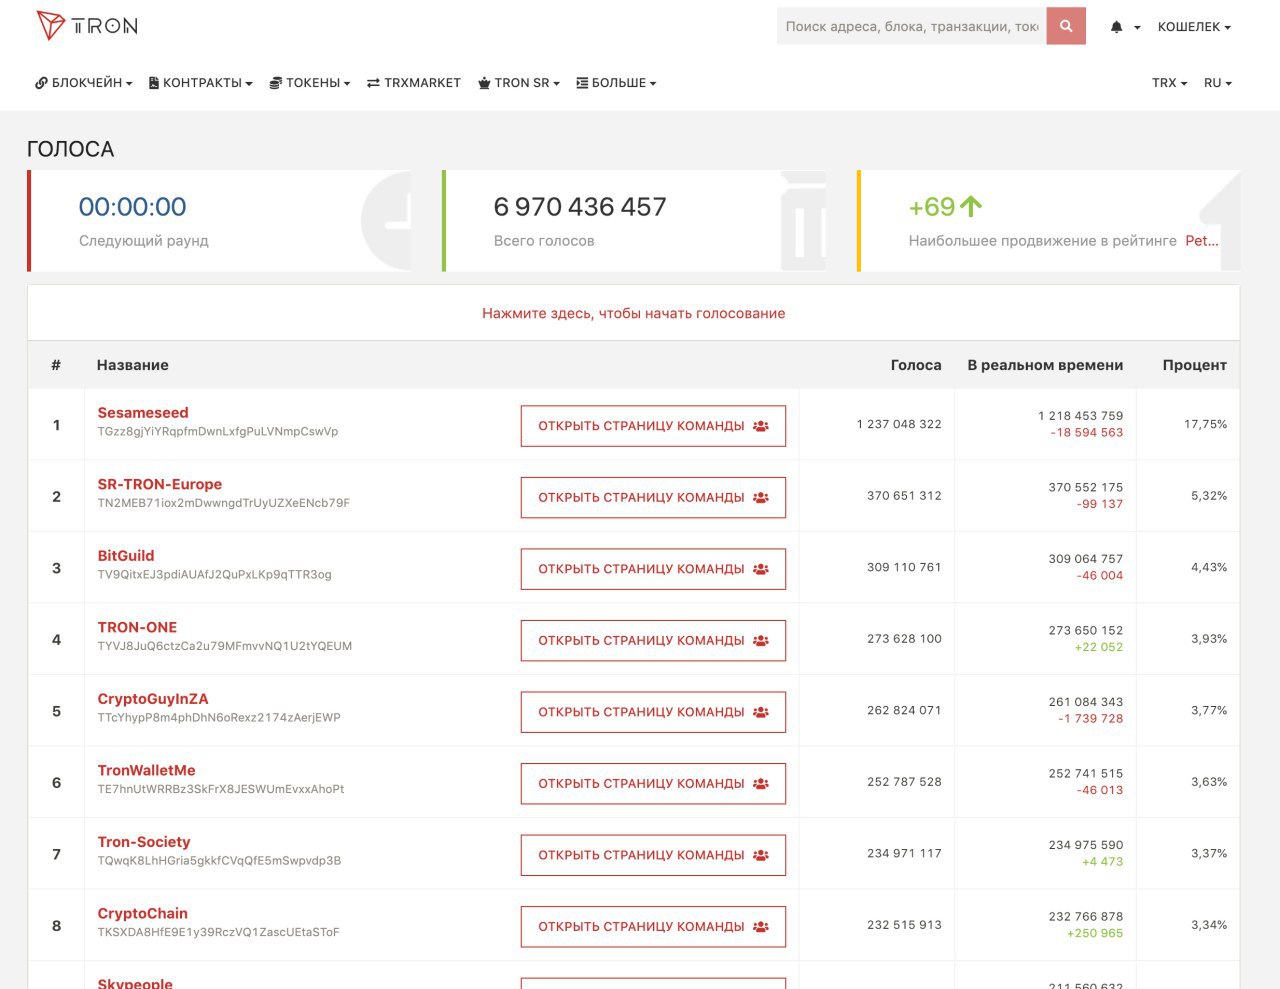Click the Процент column header
The image size is (1280, 989).
coord(1194,365)
